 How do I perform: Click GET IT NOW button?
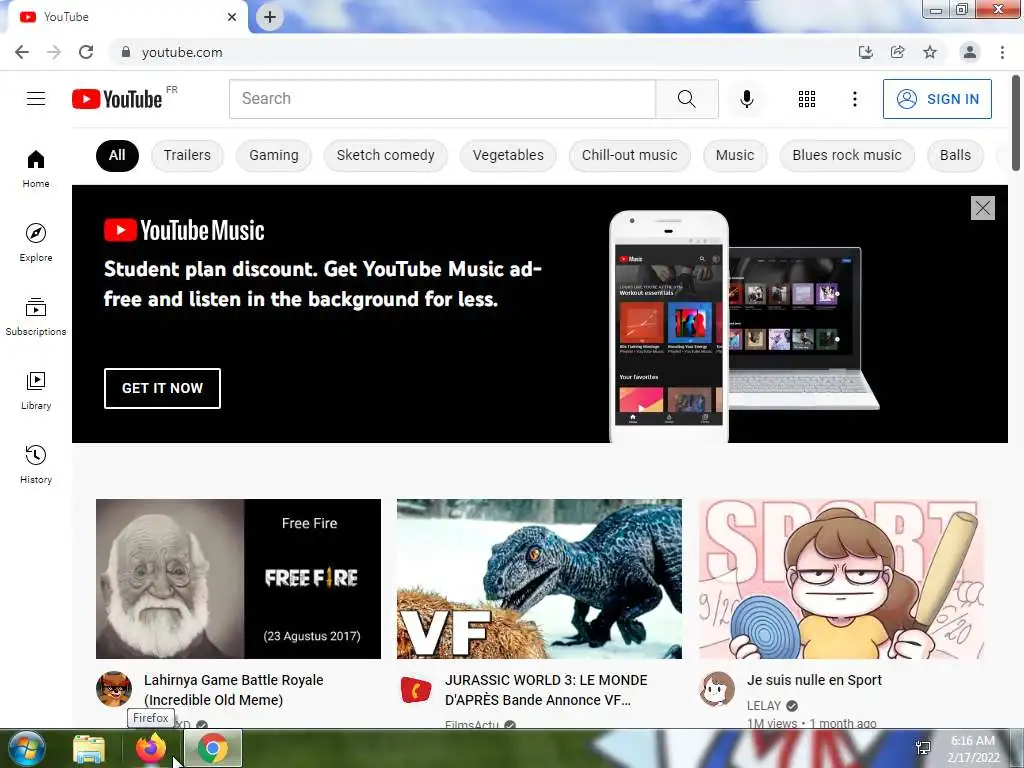pos(162,388)
